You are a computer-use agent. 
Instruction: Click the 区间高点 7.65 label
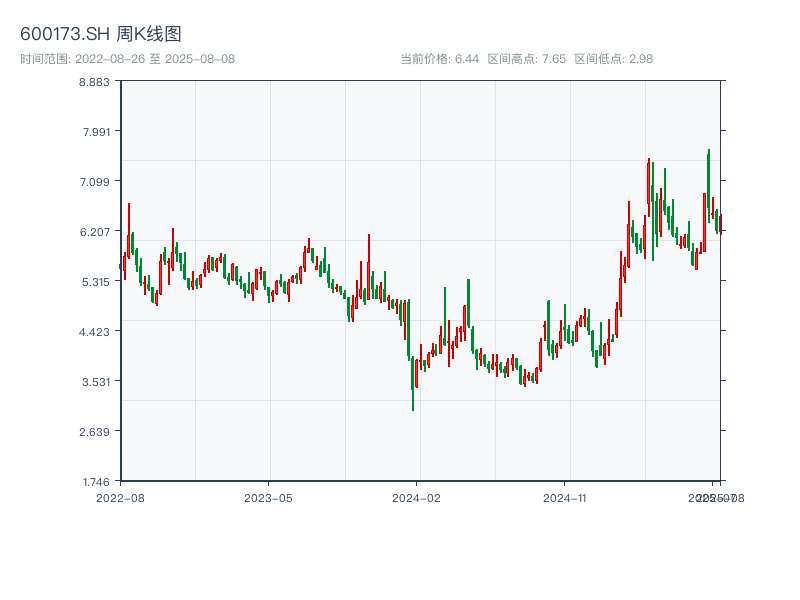pyautogui.click(x=527, y=59)
